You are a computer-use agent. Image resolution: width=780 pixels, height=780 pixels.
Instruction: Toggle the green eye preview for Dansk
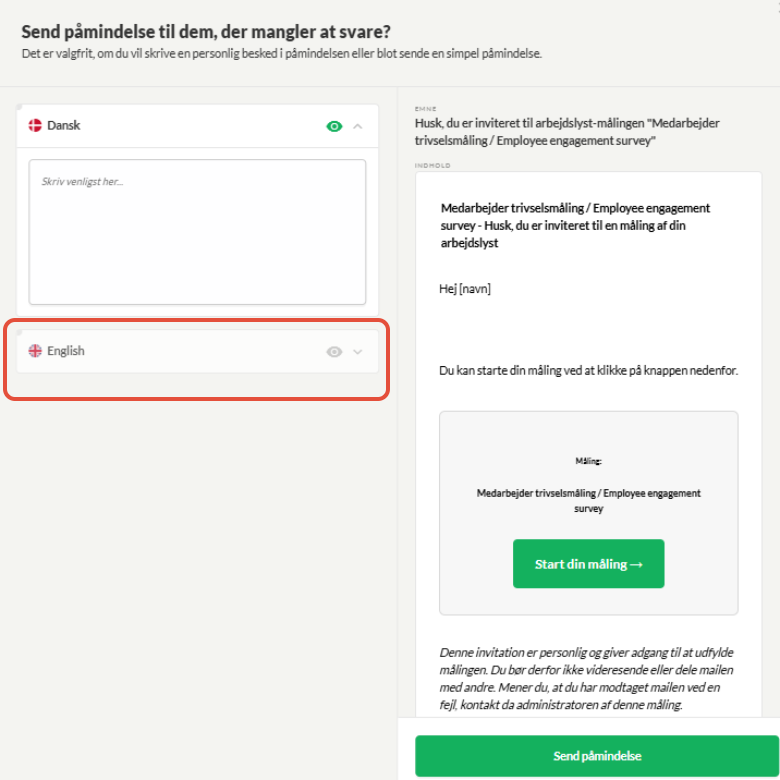(x=334, y=126)
